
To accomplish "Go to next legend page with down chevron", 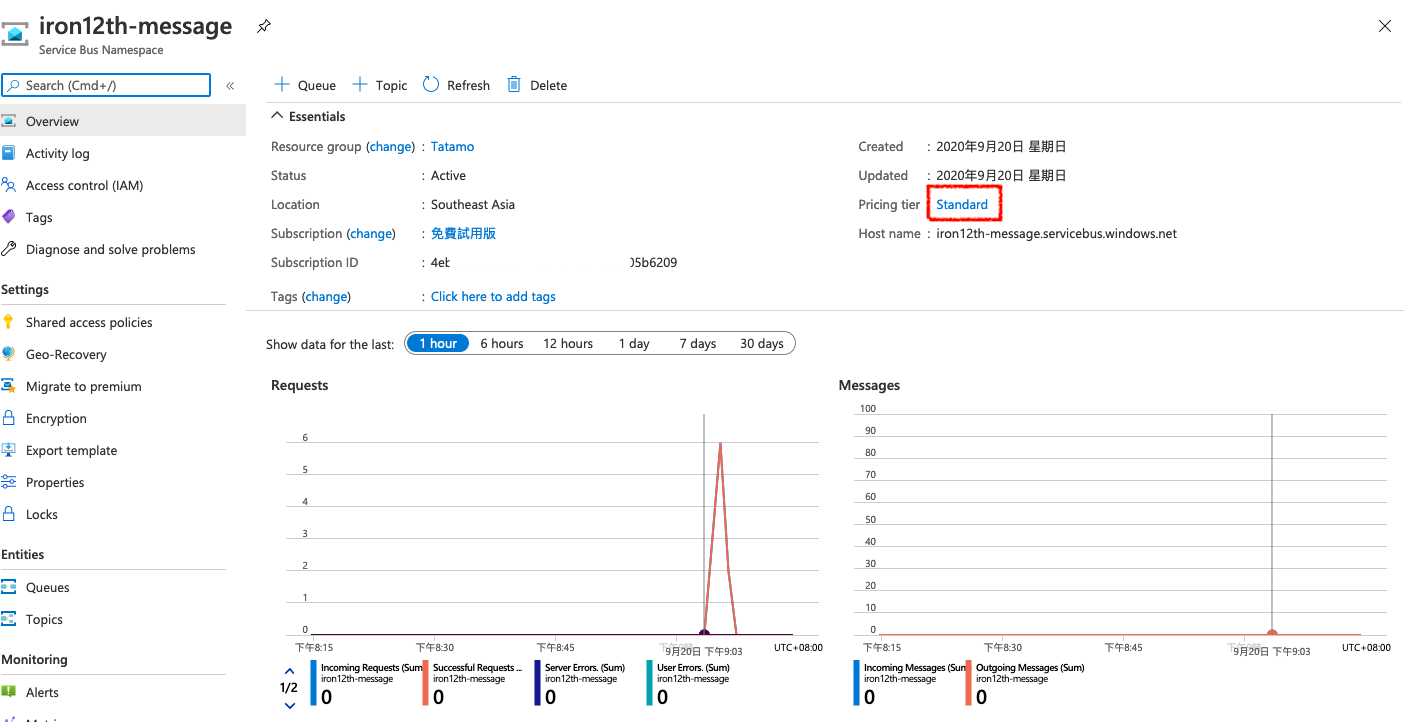I will coord(290,705).
